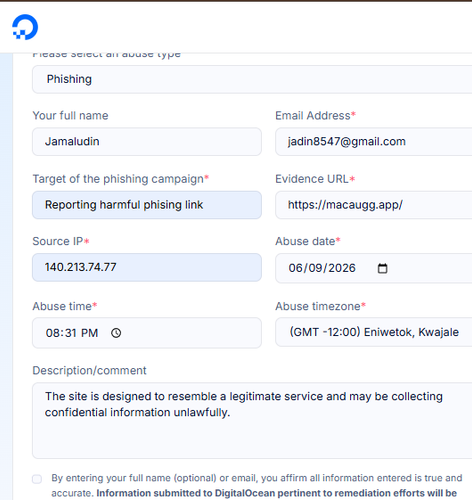Click into the Source IP field
472x500 pixels.
click(147, 267)
